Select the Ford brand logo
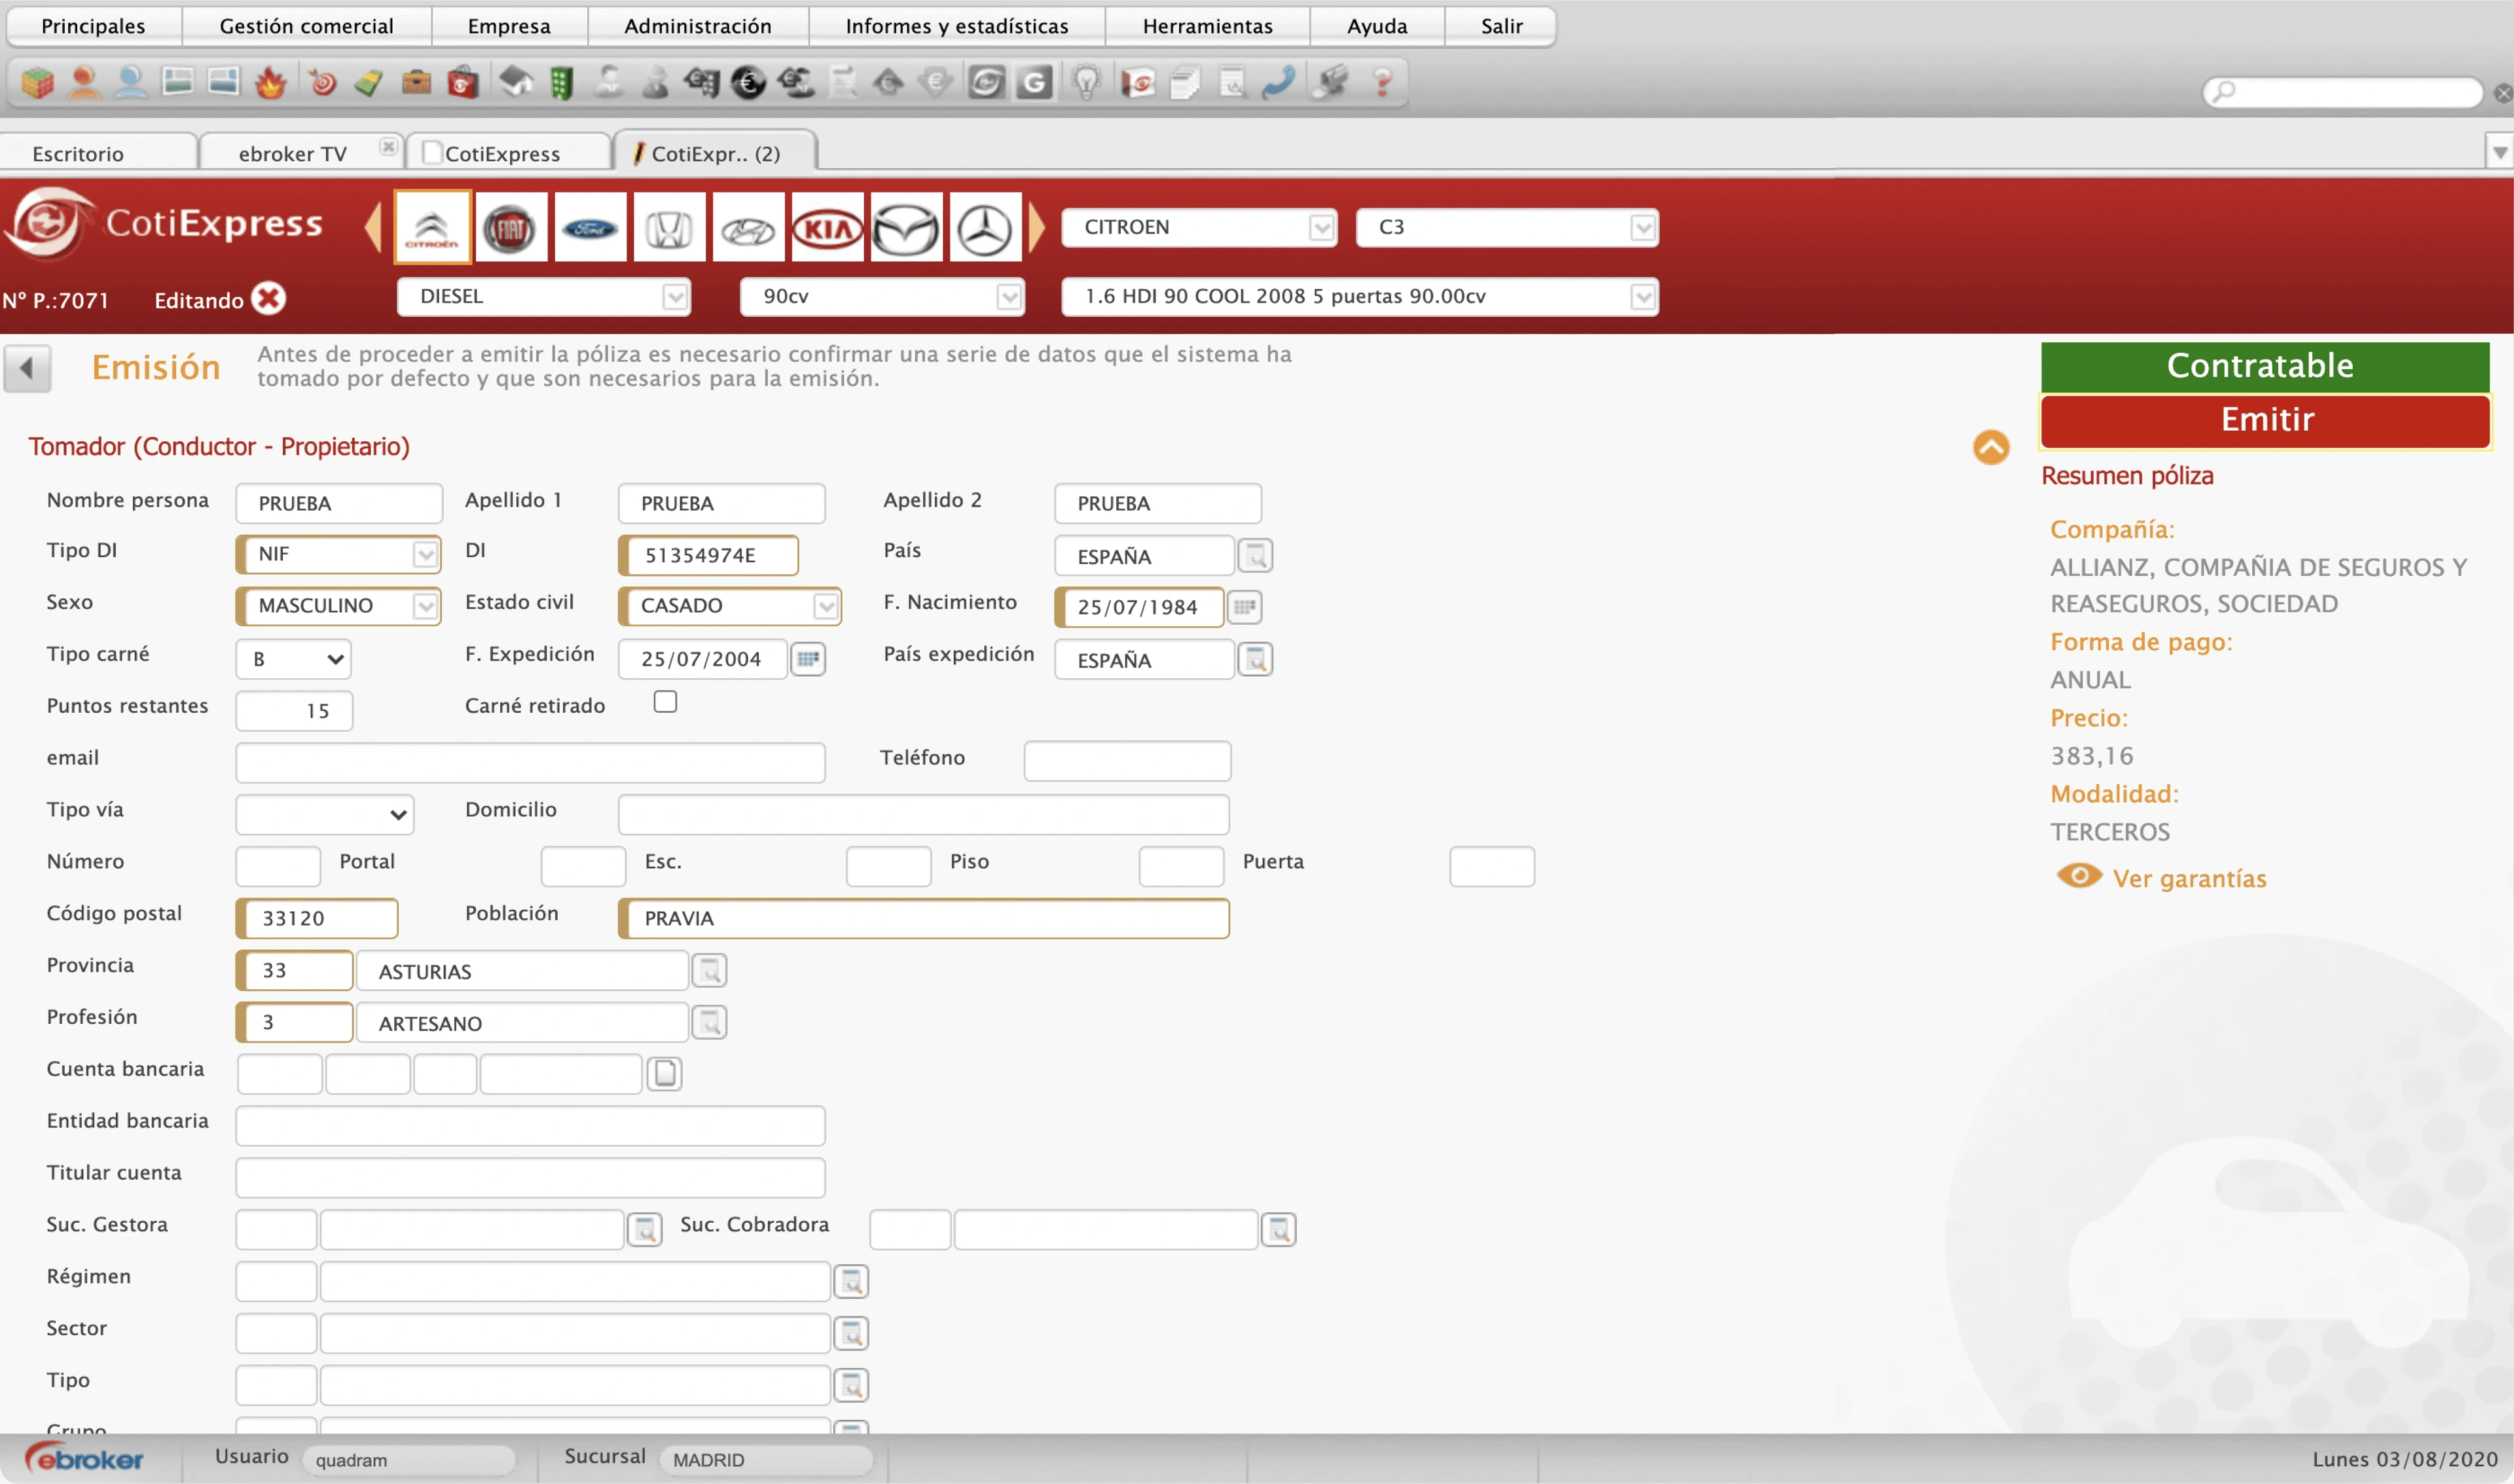 pyautogui.click(x=590, y=228)
